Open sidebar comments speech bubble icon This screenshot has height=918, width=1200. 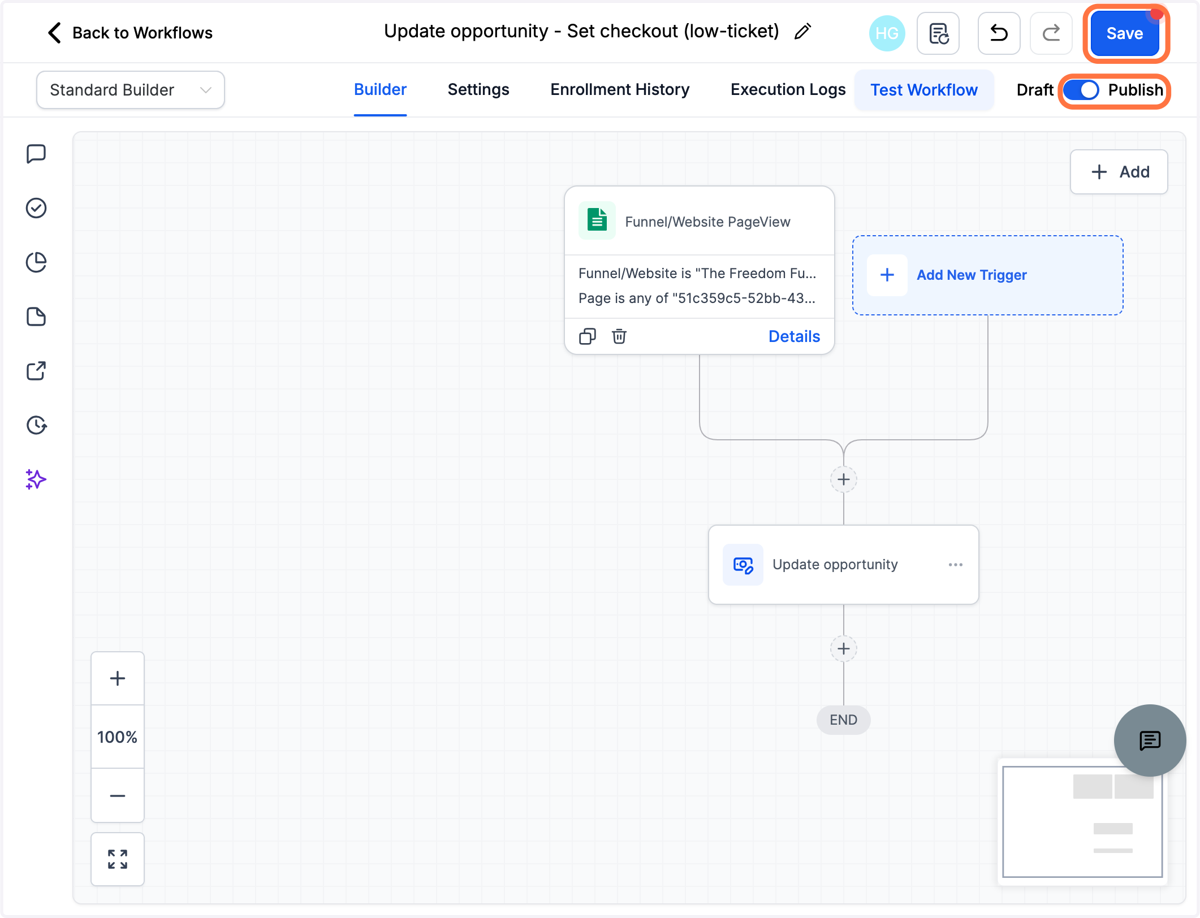pyautogui.click(x=36, y=154)
